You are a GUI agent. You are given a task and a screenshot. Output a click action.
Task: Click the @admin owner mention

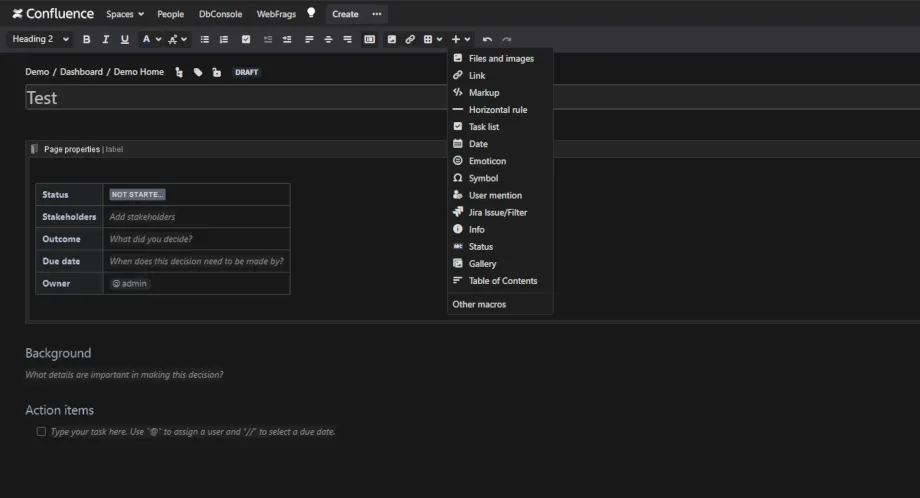click(x=130, y=283)
